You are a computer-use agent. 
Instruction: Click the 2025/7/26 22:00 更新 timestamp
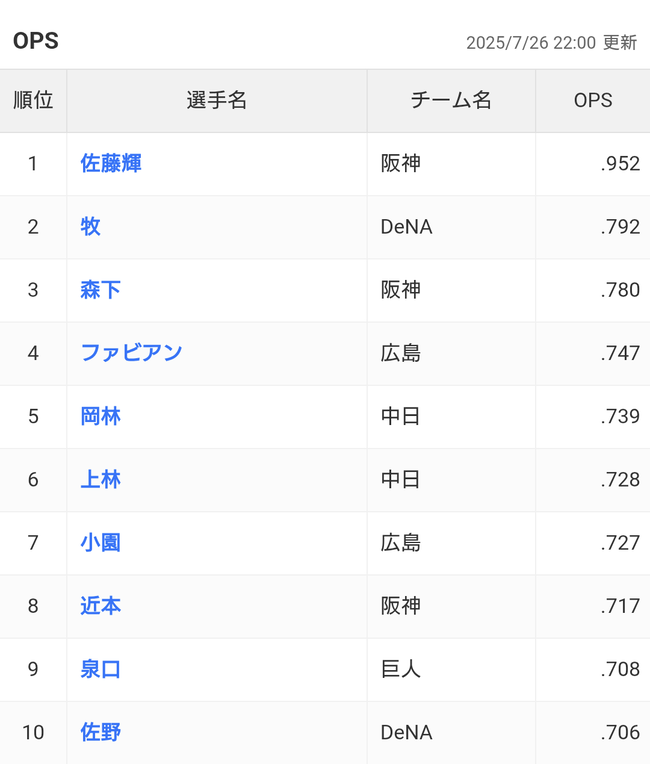point(552,43)
